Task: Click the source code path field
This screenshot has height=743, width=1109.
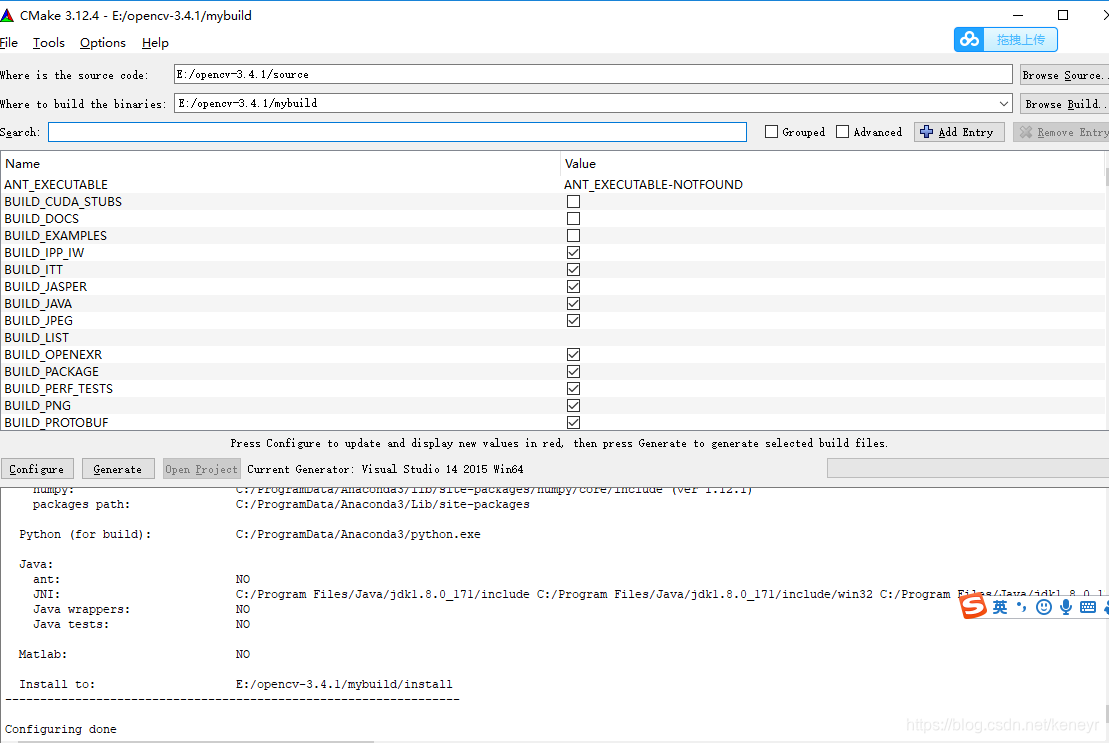Action: pos(593,74)
